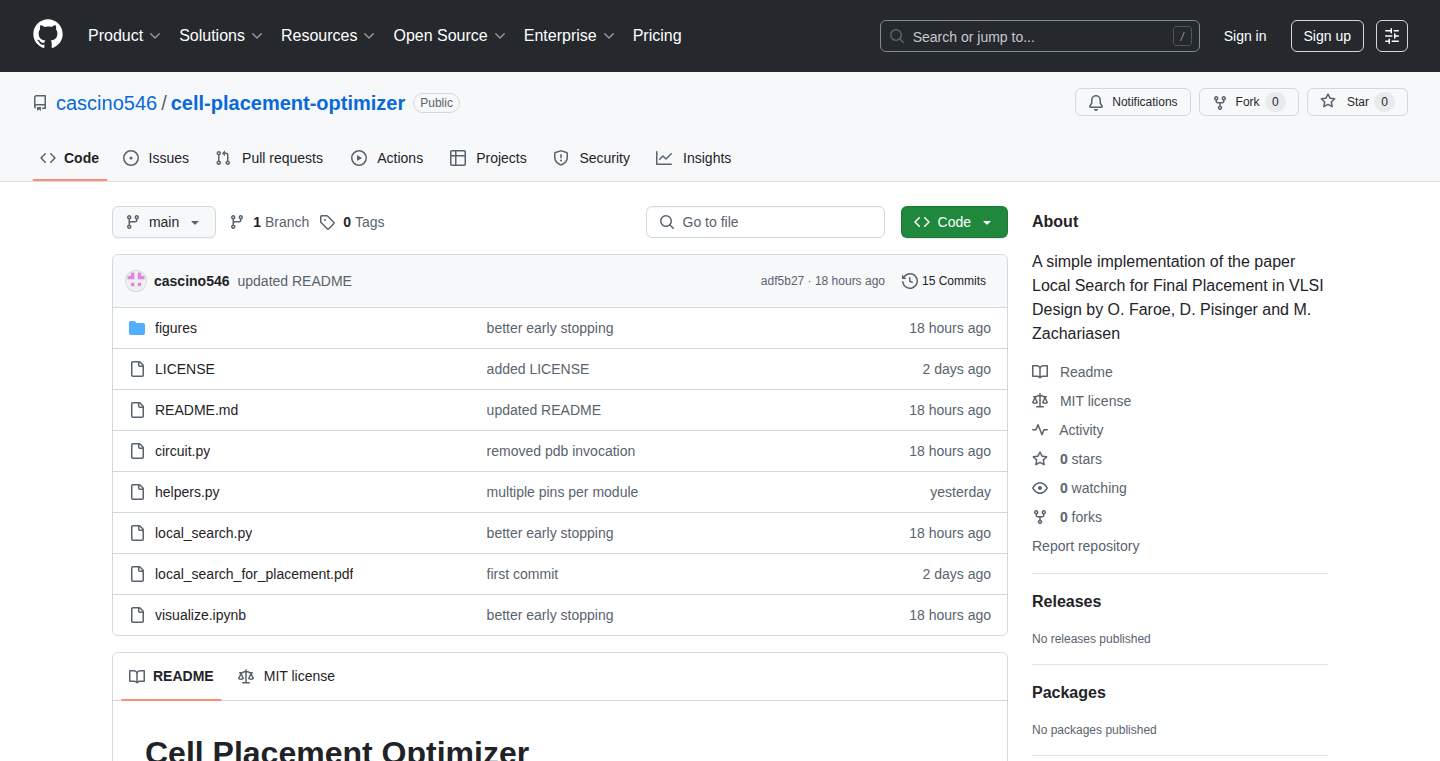
Task: Open 'multiple pins per module' commit message
Action: point(562,492)
